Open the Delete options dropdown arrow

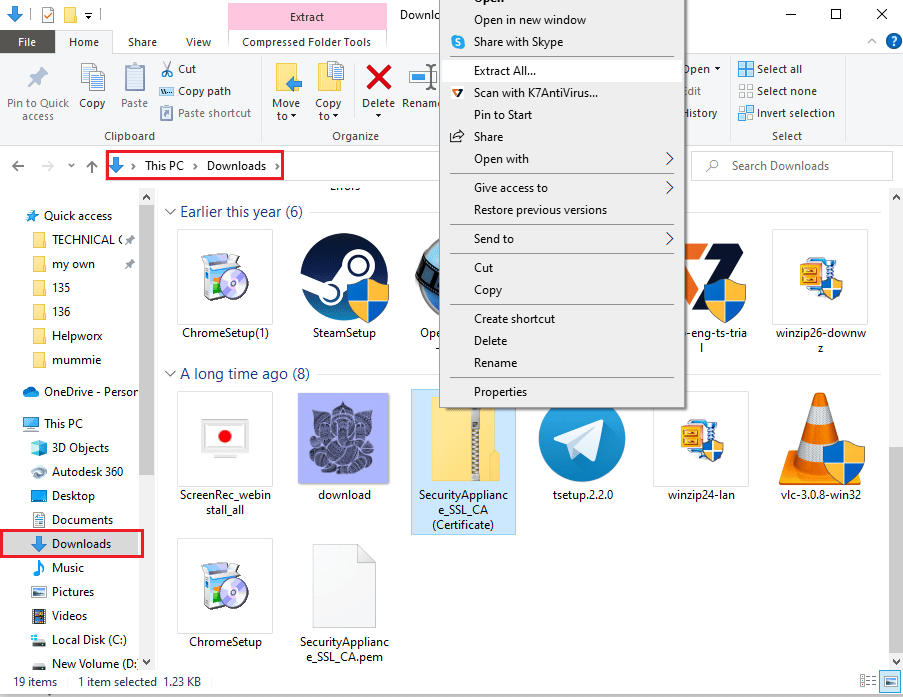(378, 116)
